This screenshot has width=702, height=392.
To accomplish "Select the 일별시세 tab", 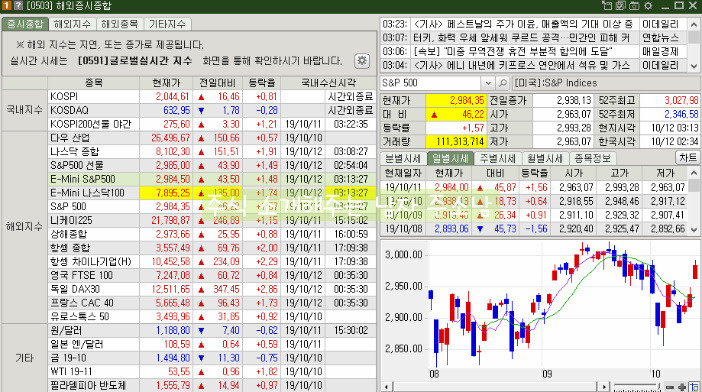I will [x=451, y=158].
